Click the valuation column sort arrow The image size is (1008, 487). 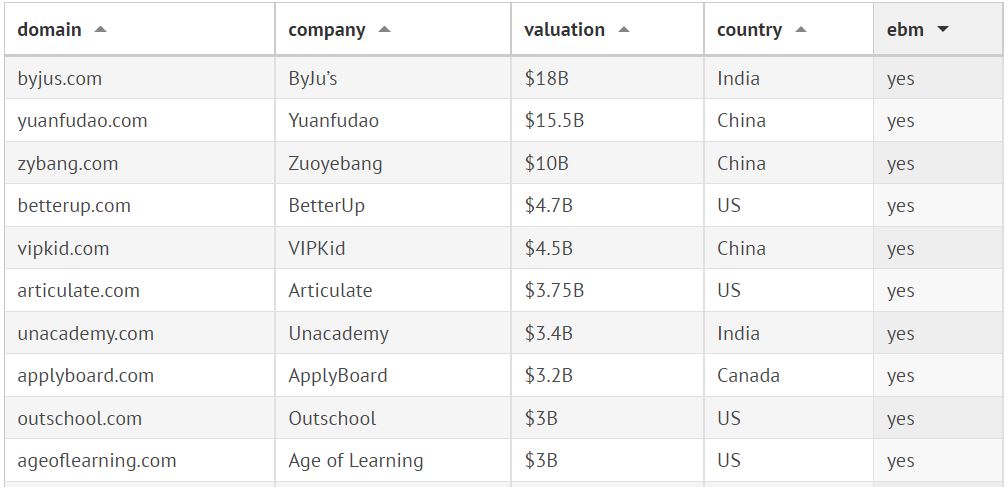[624, 30]
